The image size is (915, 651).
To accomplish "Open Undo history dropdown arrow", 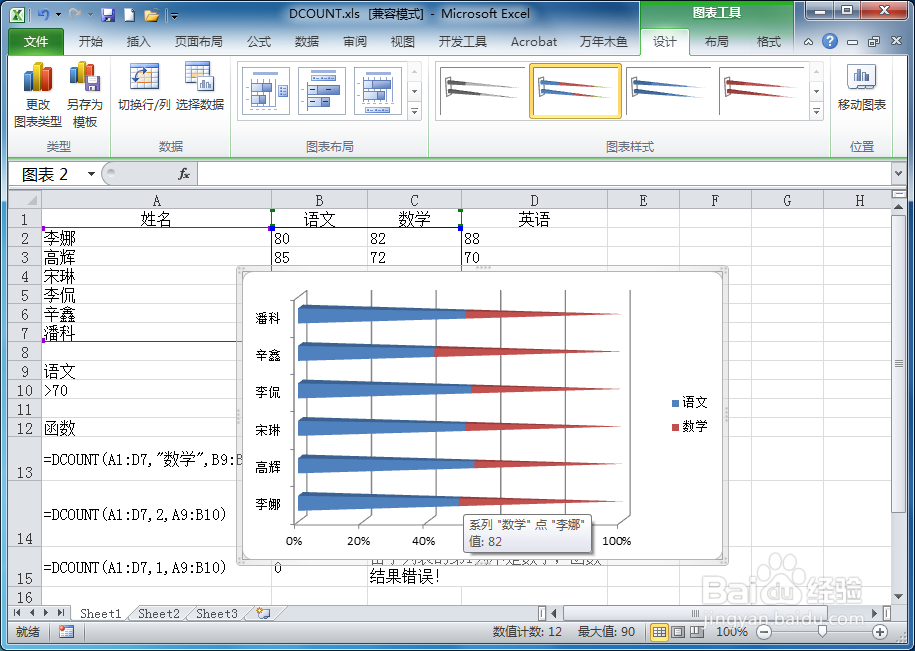I will [x=59, y=15].
